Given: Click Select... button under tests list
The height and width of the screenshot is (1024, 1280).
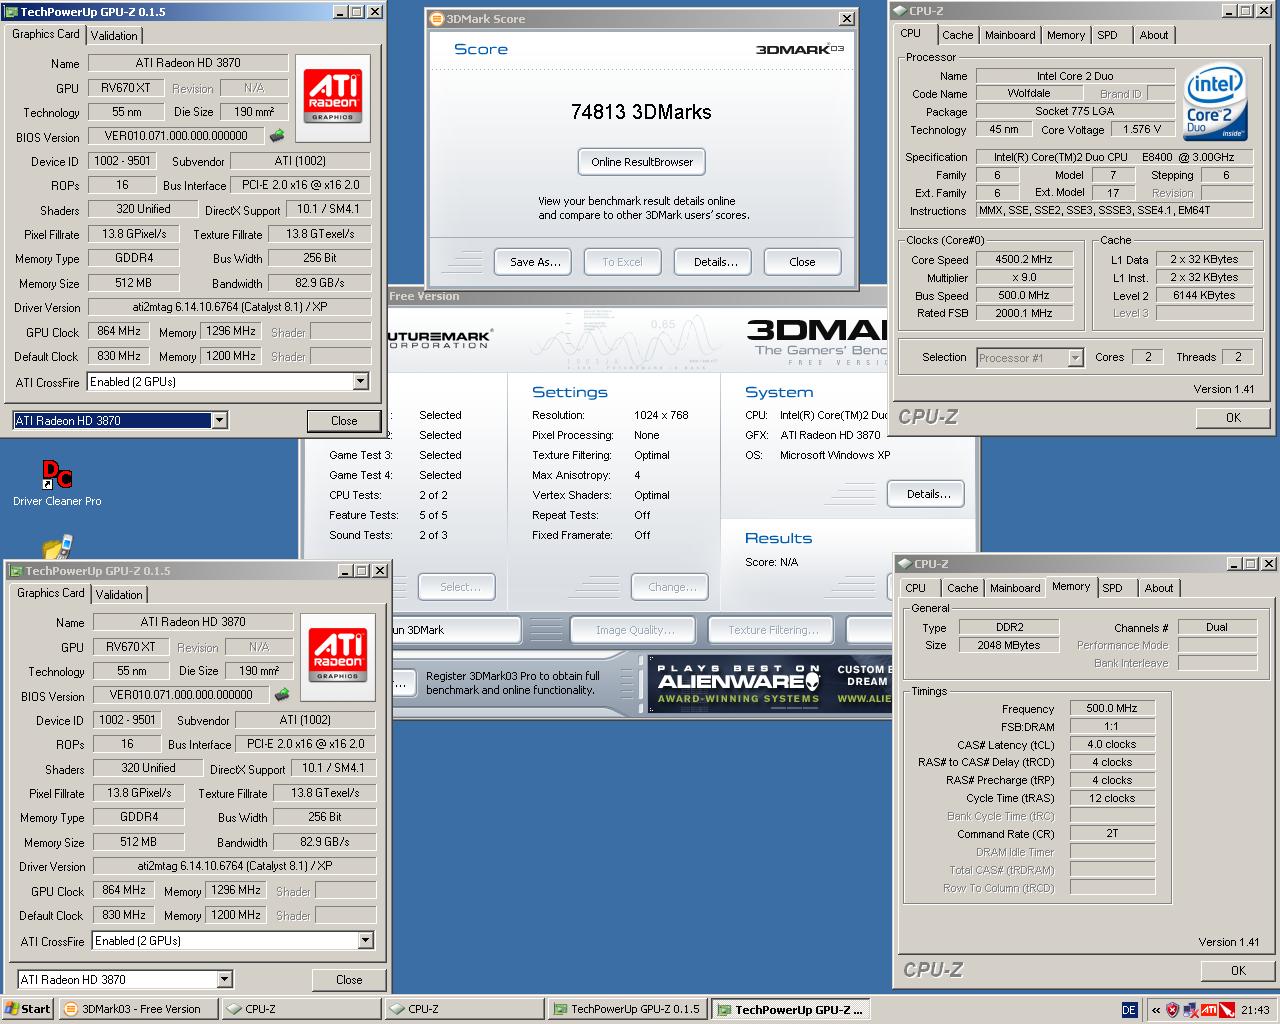Looking at the screenshot, I should 456,587.
